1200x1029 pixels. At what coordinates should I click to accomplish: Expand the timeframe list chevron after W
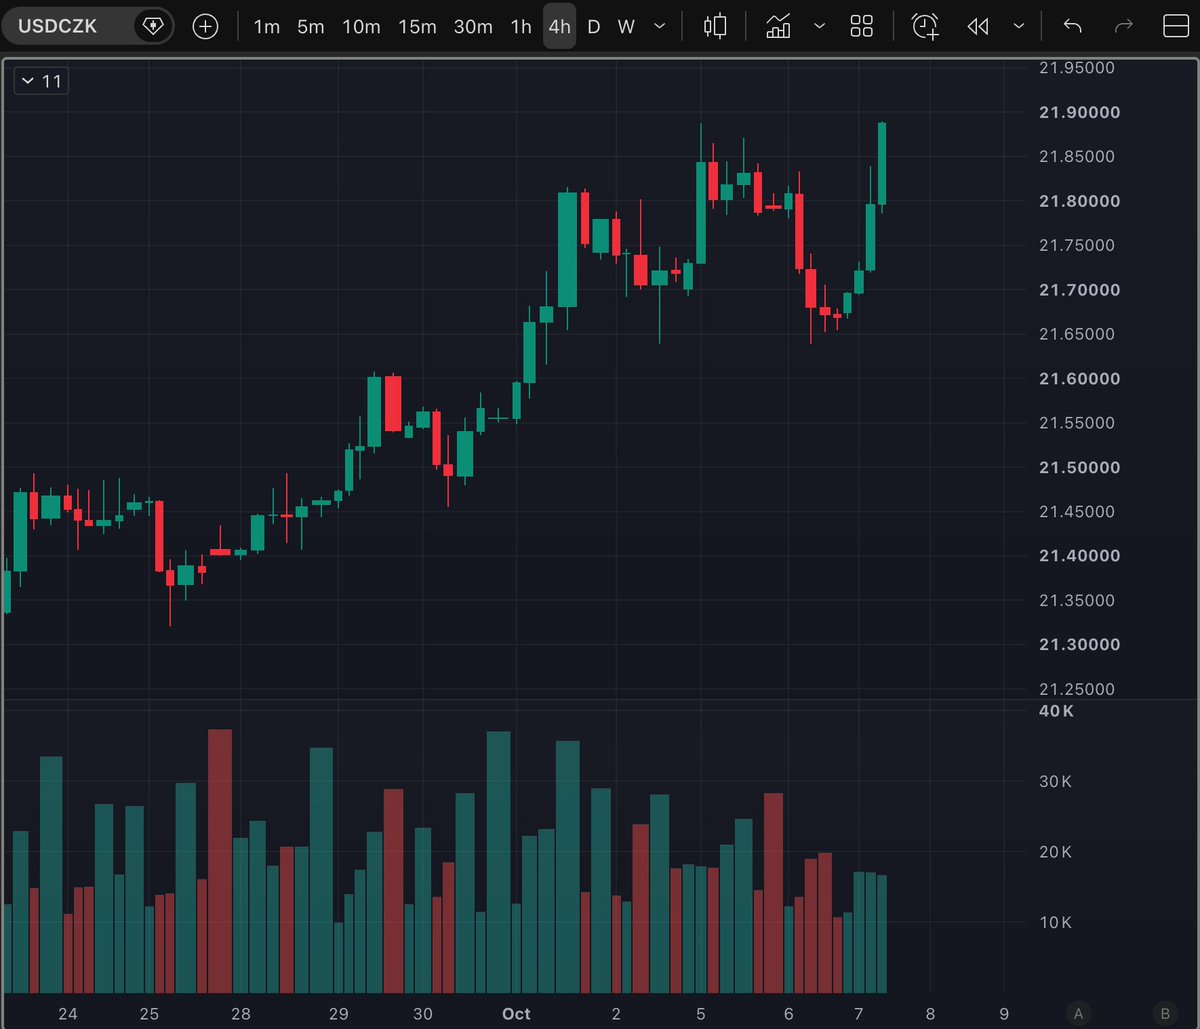[x=659, y=27]
